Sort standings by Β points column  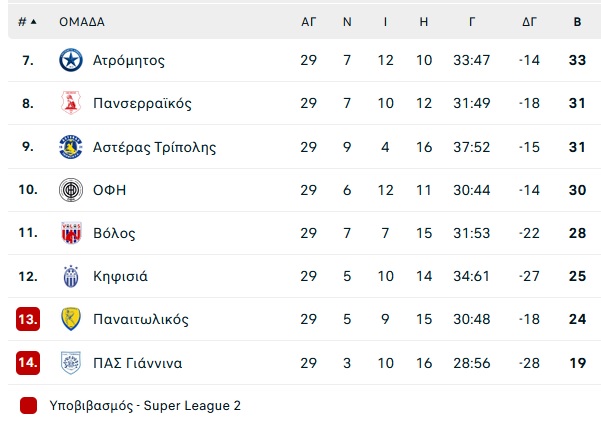(x=577, y=22)
